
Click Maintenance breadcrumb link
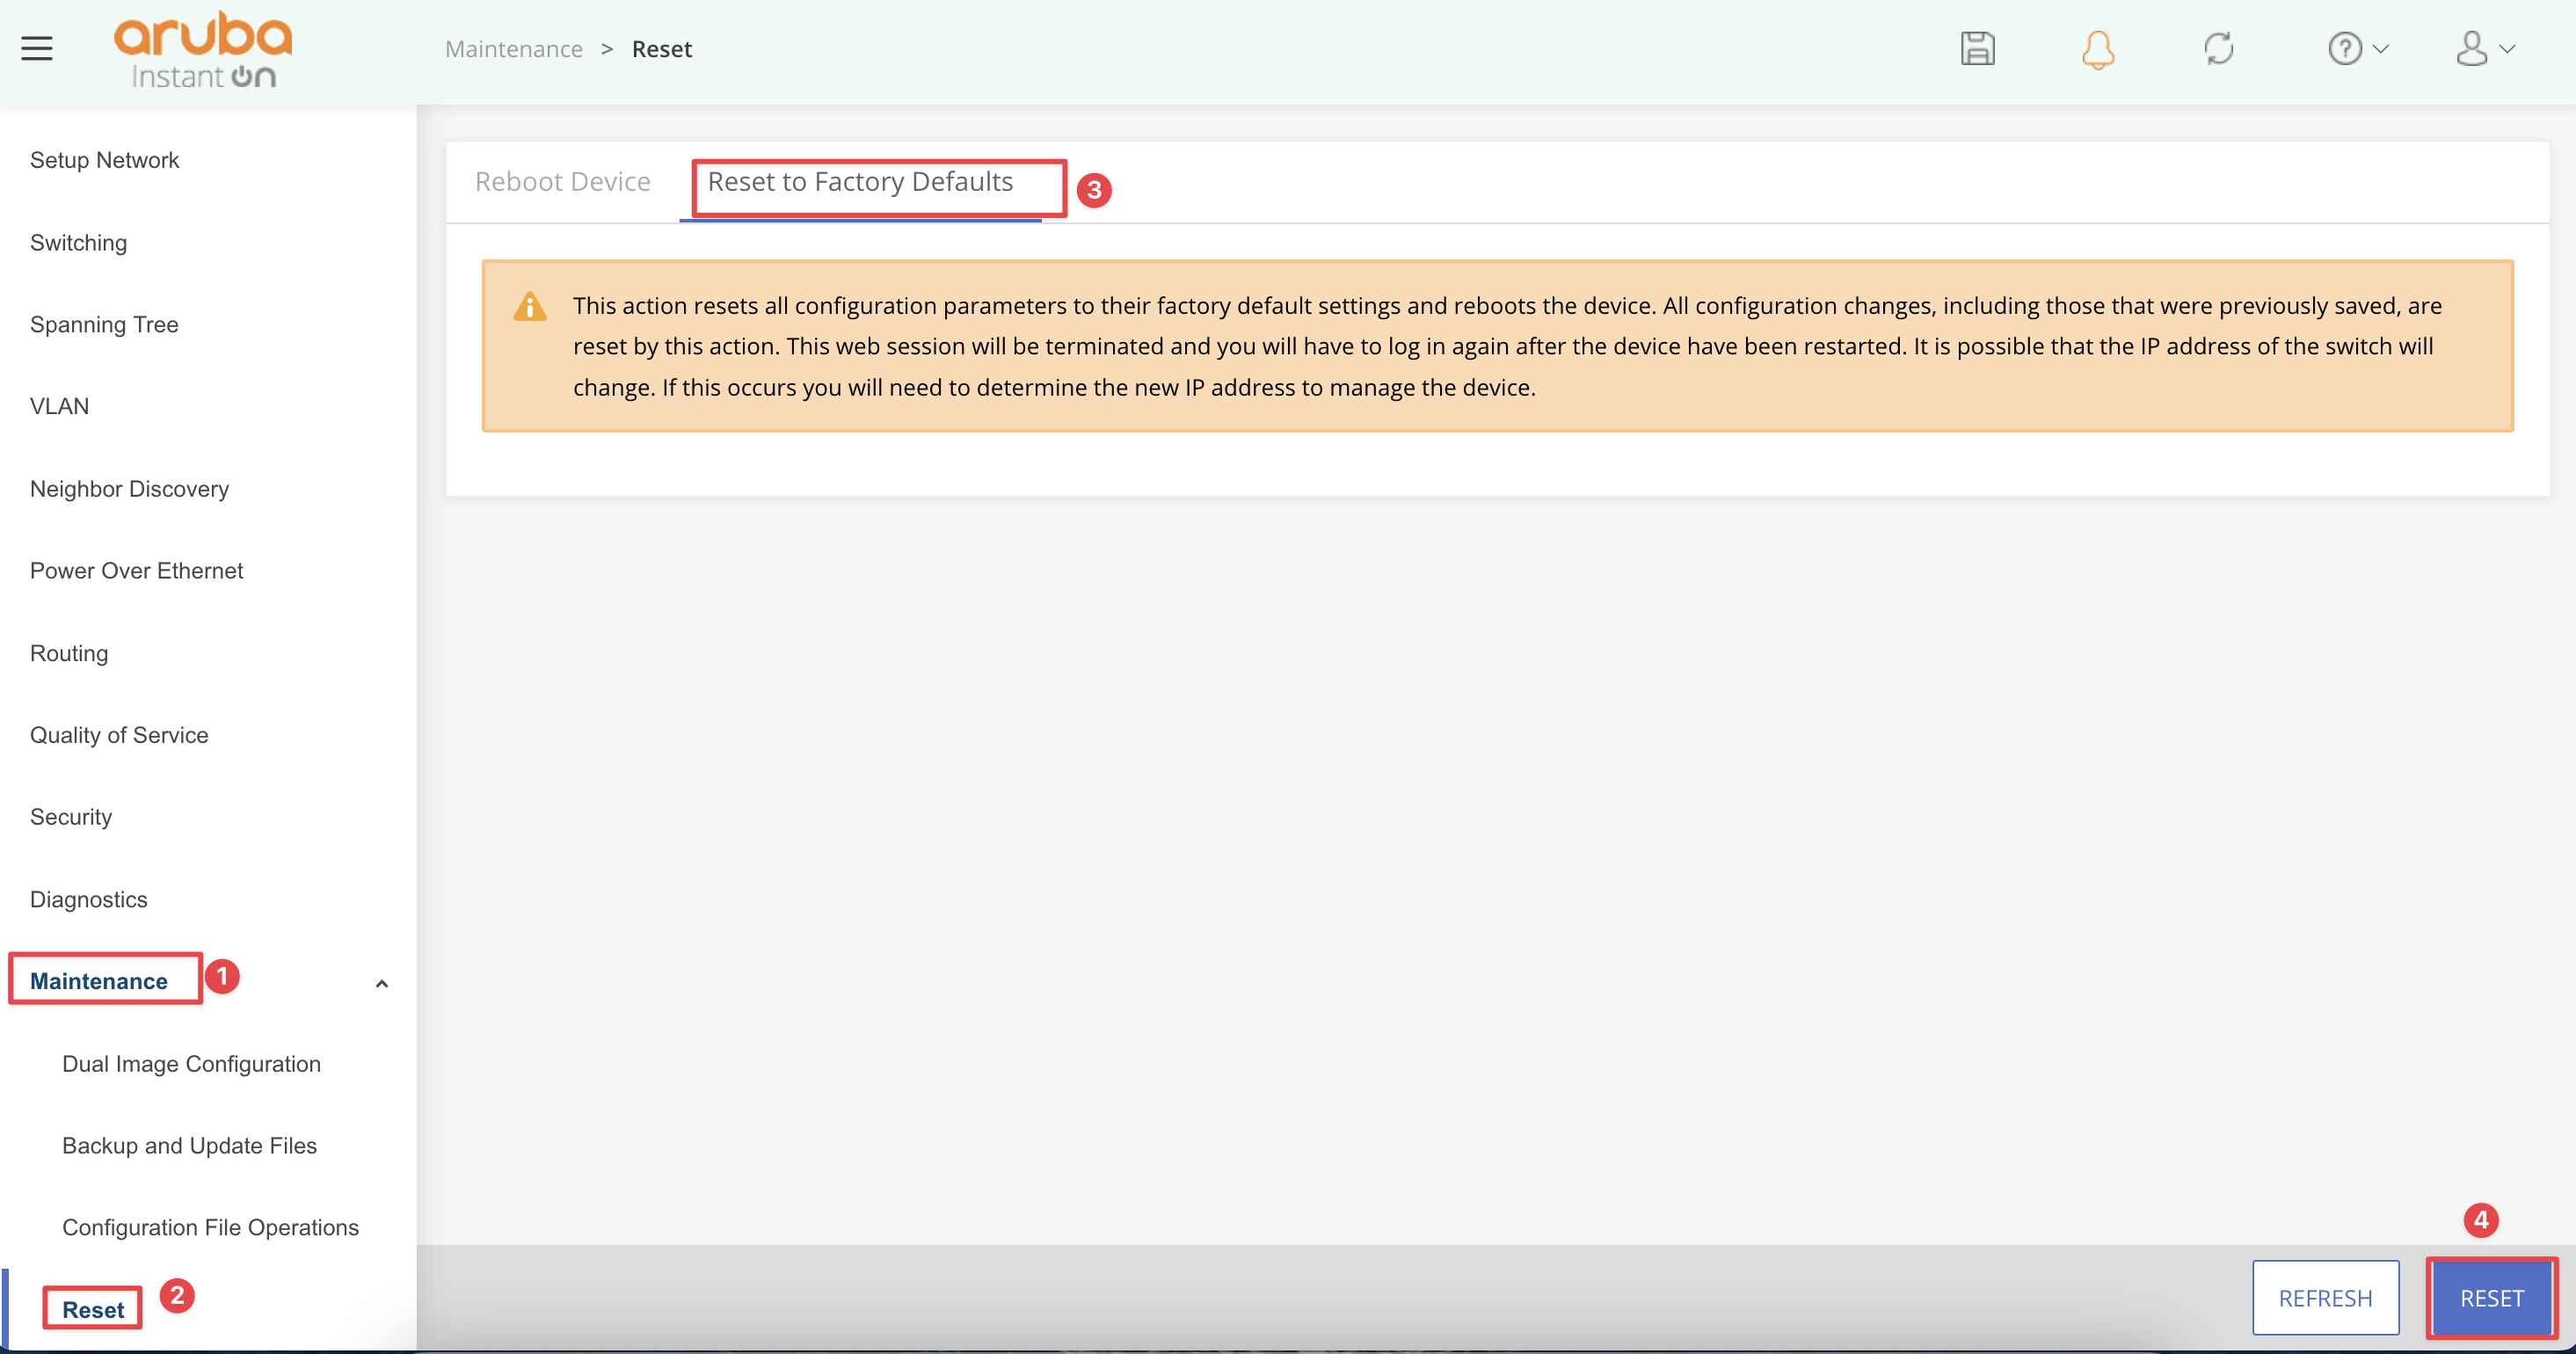tap(513, 49)
